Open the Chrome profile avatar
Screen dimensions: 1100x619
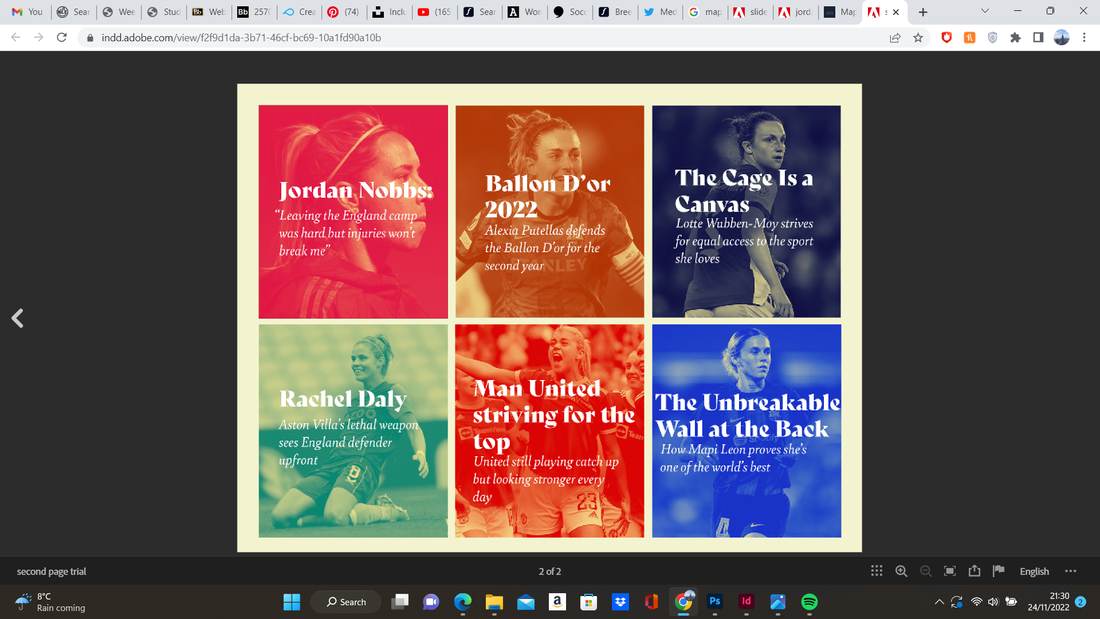pos(1061,38)
